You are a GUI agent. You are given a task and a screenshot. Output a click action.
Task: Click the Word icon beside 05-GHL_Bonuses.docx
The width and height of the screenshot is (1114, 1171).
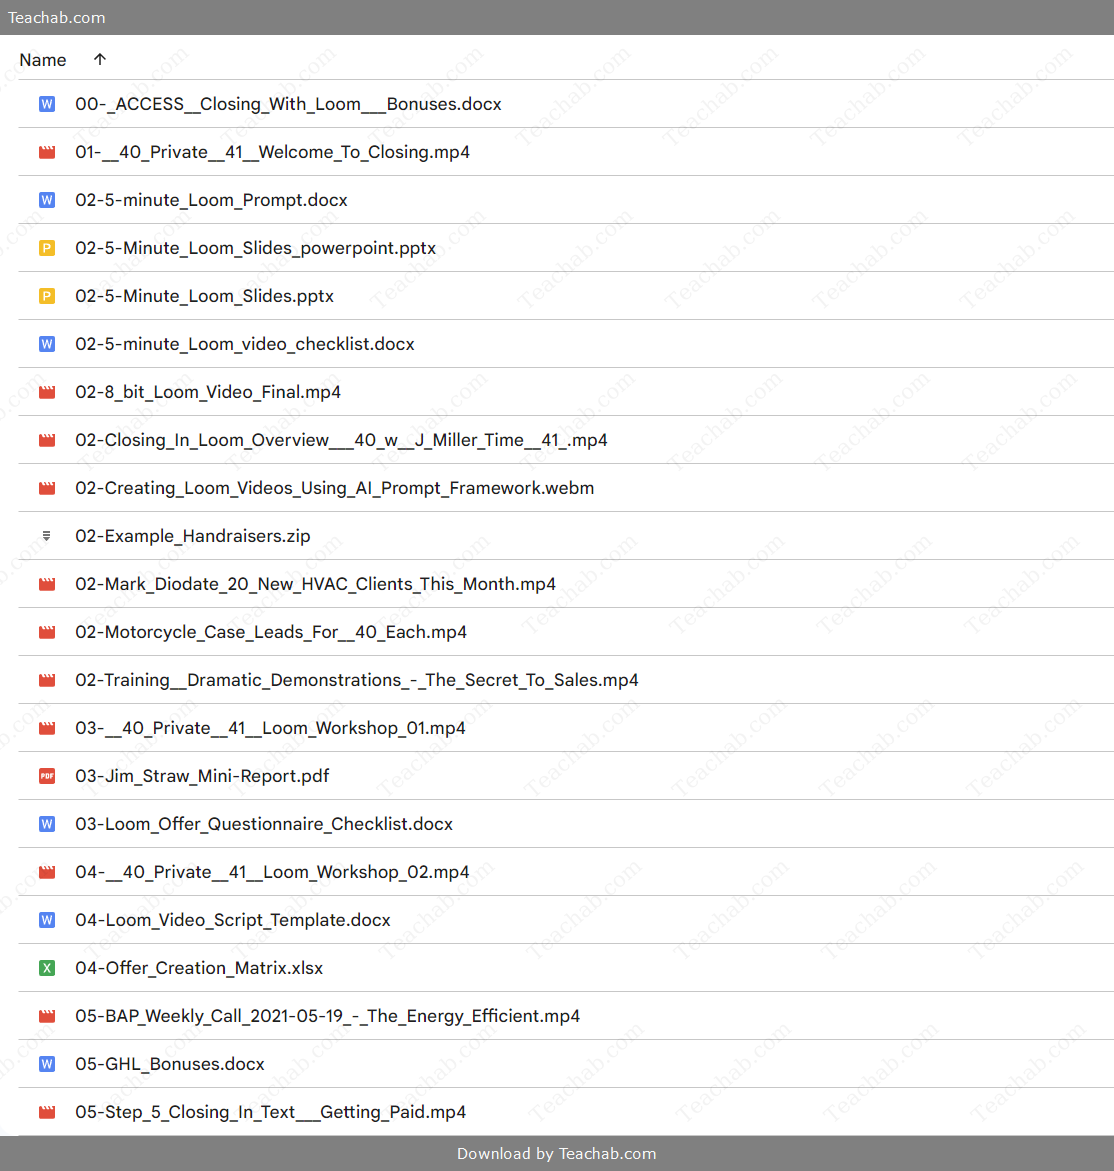coord(46,1064)
